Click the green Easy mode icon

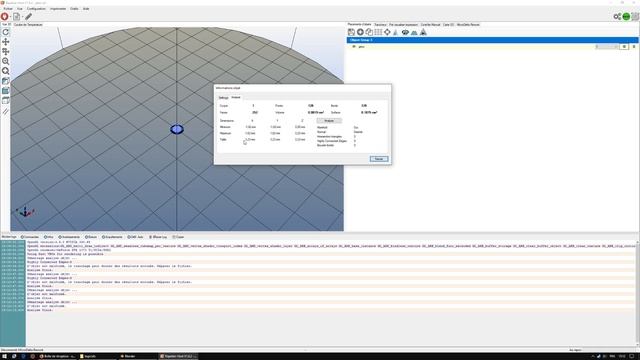(626, 16)
